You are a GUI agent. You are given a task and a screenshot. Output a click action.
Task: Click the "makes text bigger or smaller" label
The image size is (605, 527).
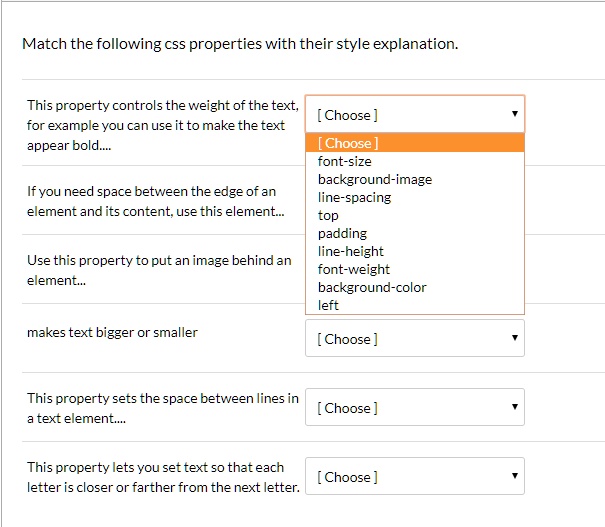pyautogui.click(x=112, y=332)
